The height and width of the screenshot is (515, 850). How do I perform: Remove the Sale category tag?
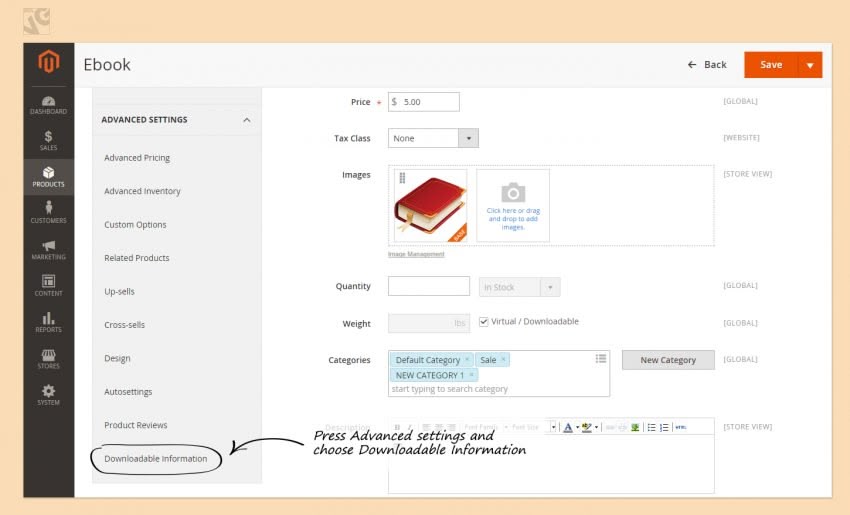[503, 359]
